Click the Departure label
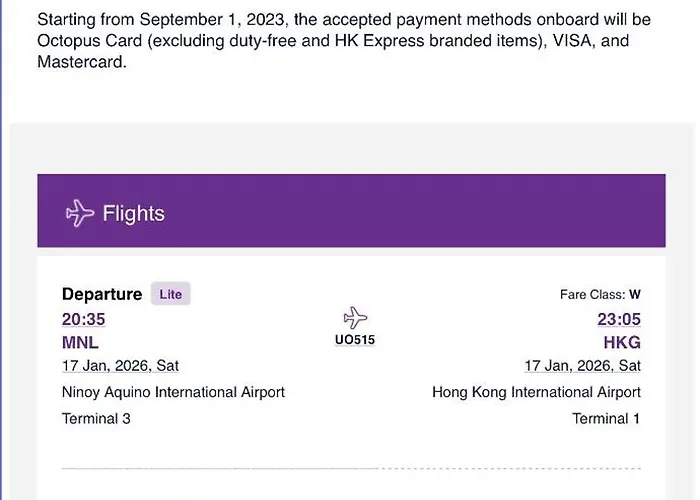This screenshot has width=700, height=500. pos(102,294)
